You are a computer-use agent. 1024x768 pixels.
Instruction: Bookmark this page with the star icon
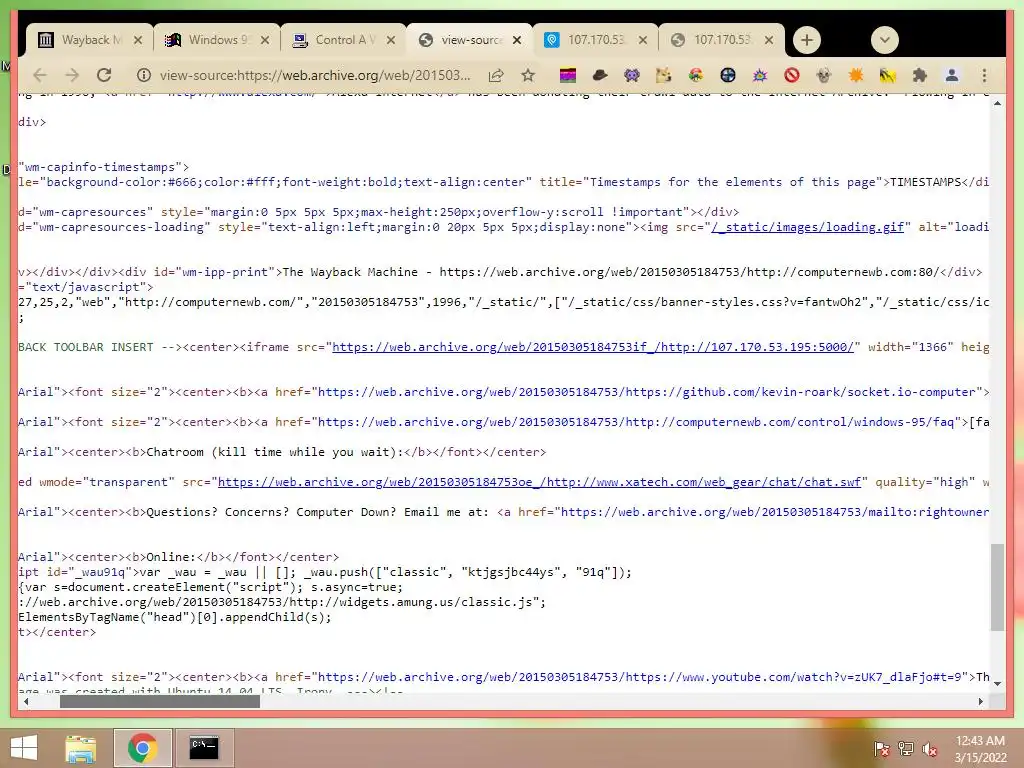tap(528, 75)
